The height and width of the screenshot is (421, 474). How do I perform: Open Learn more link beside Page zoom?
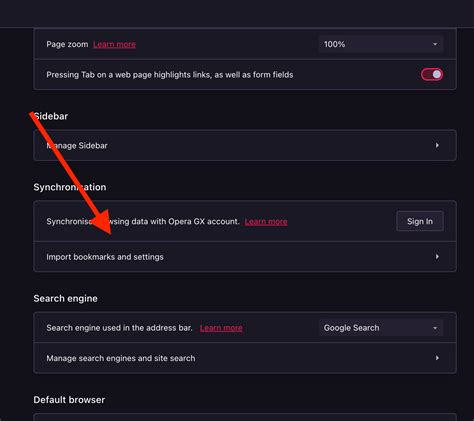point(114,44)
